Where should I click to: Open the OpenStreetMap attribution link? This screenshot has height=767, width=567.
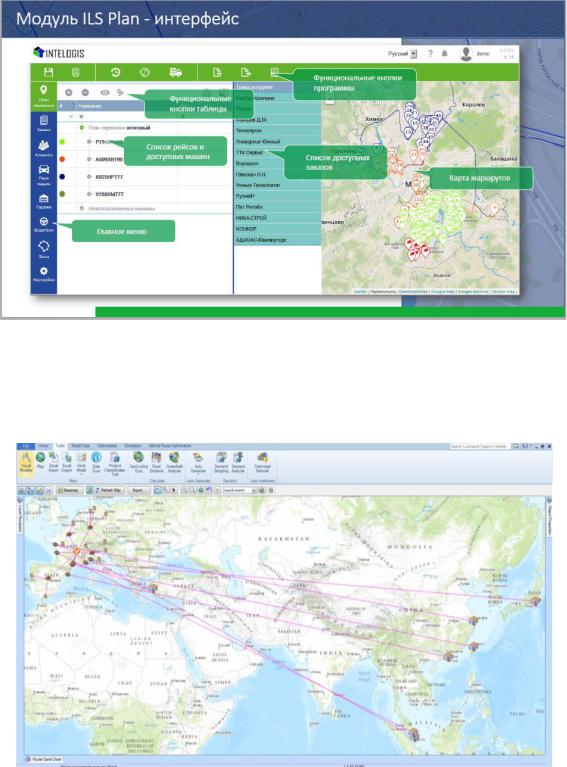point(413,292)
